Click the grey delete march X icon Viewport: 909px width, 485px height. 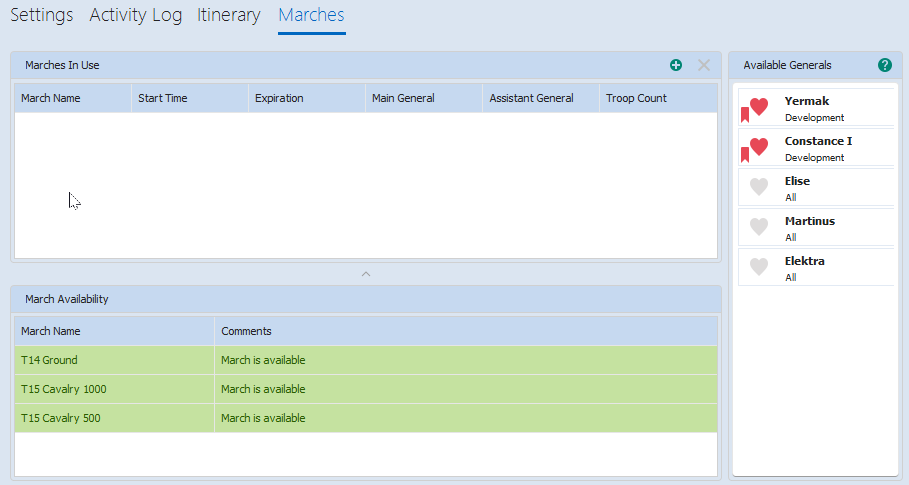(704, 65)
